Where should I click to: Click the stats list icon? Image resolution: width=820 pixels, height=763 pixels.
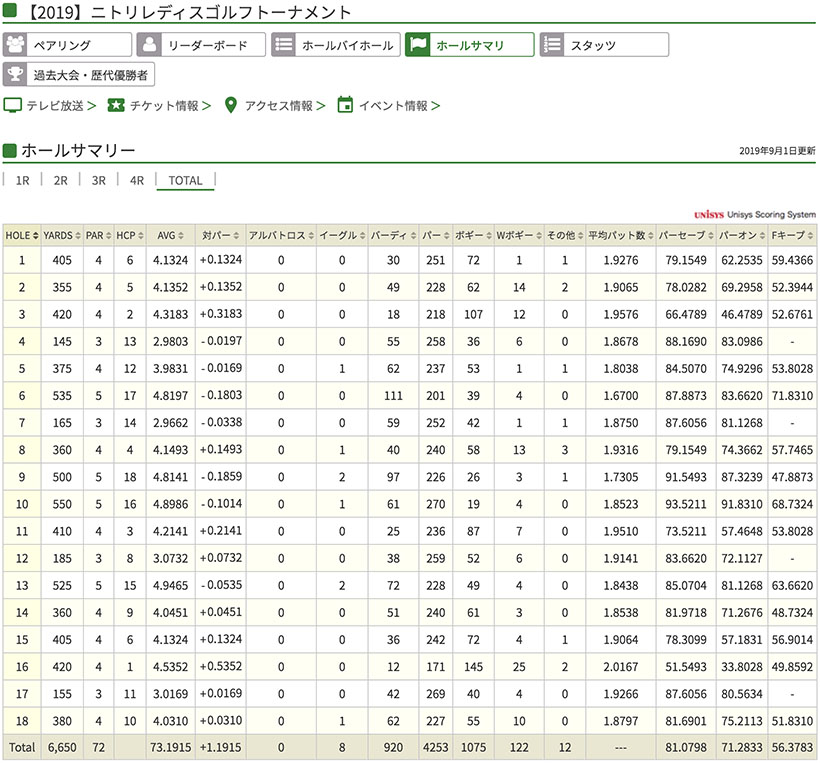point(552,45)
